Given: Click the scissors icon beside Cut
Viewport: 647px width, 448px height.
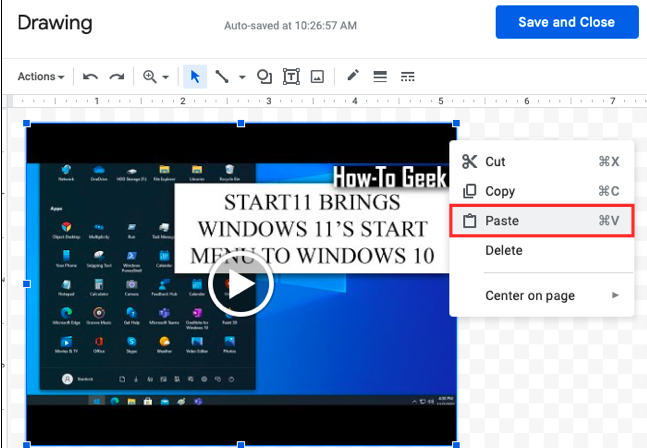Looking at the screenshot, I should [469, 161].
